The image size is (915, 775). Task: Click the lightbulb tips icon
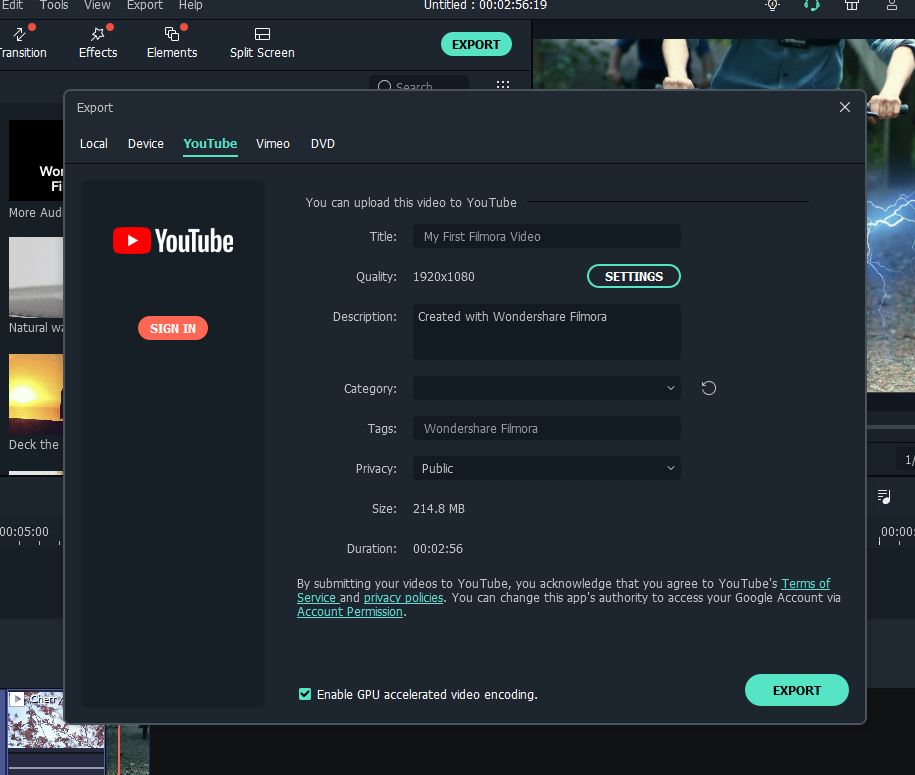point(772,5)
